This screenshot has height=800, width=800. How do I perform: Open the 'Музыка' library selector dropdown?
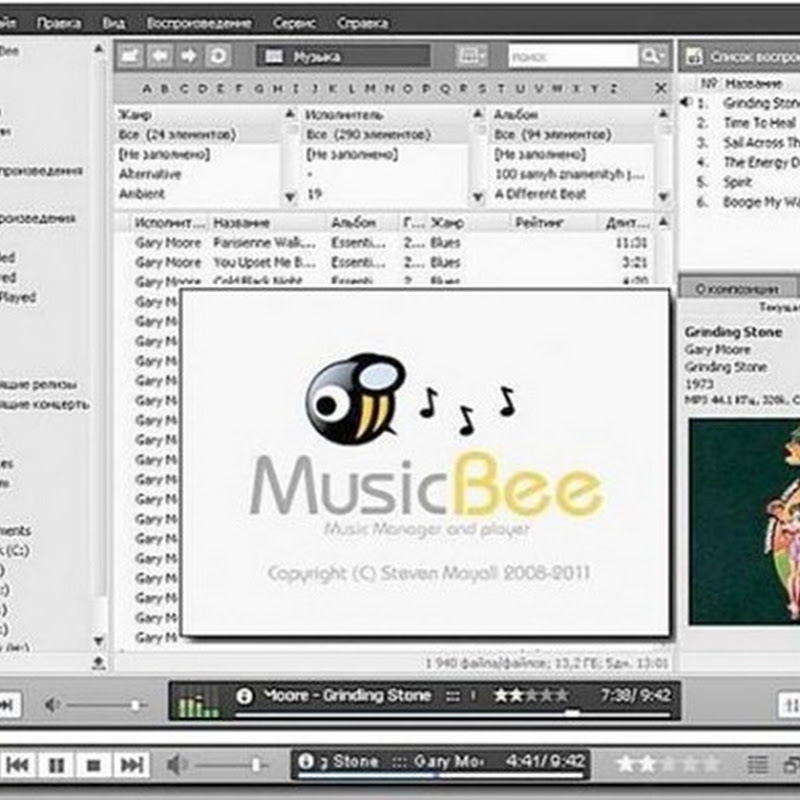pos(343,56)
